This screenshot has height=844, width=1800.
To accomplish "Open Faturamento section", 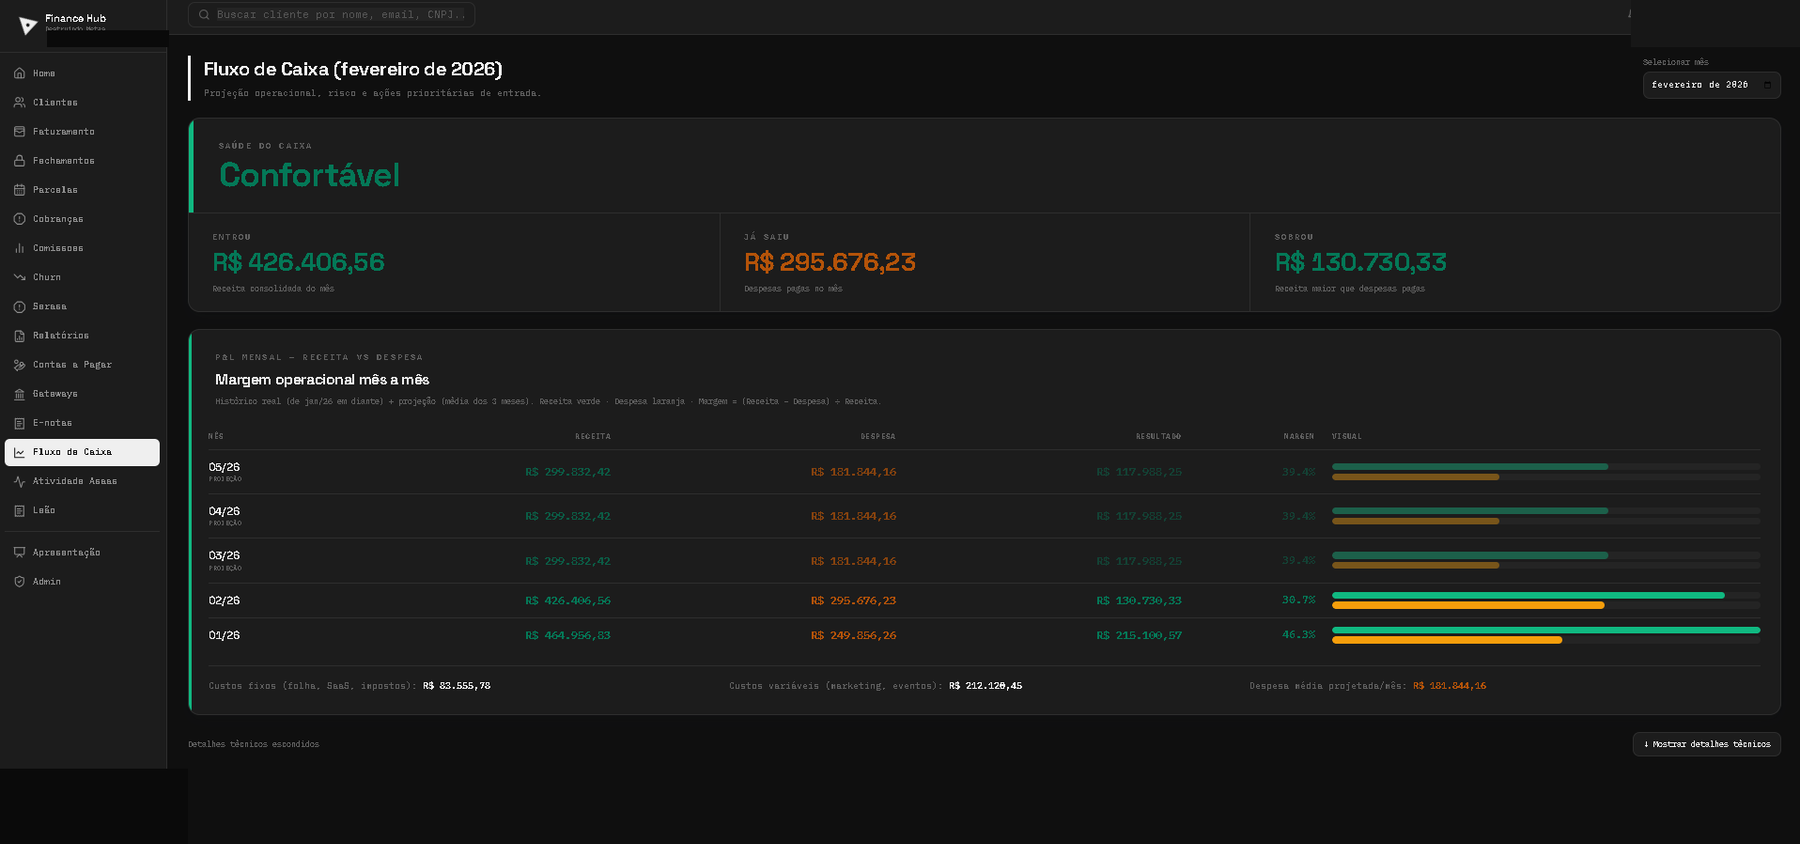I will 82,131.
